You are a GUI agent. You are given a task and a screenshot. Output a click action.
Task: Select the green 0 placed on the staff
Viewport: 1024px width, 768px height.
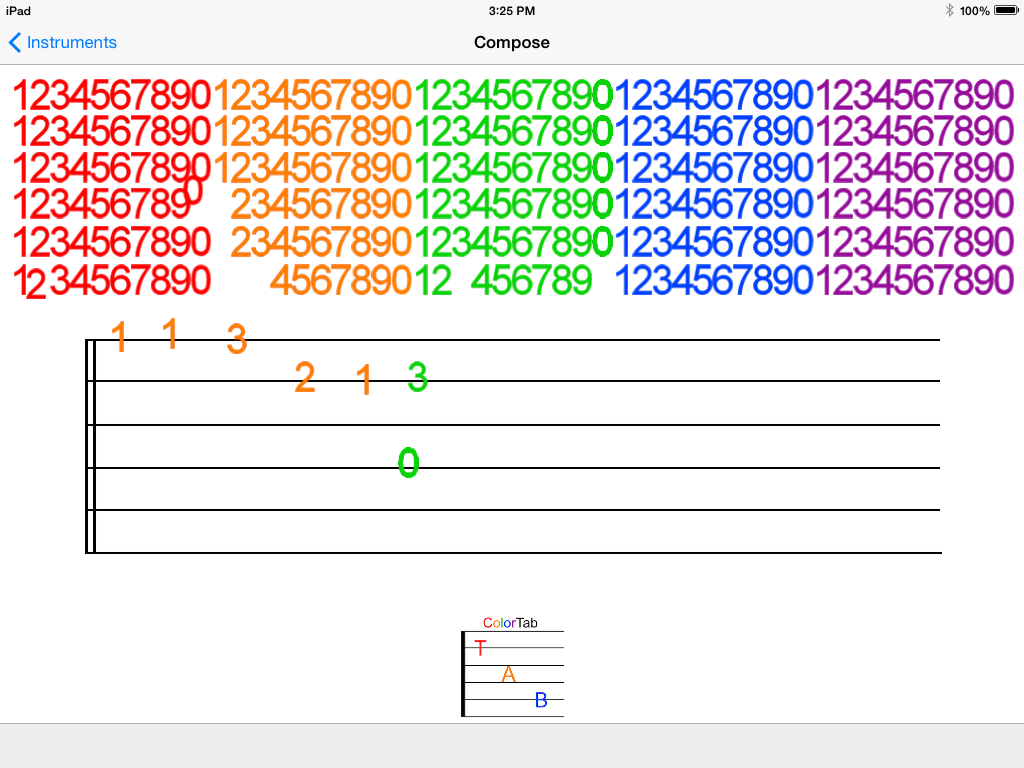pyautogui.click(x=408, y=462)
